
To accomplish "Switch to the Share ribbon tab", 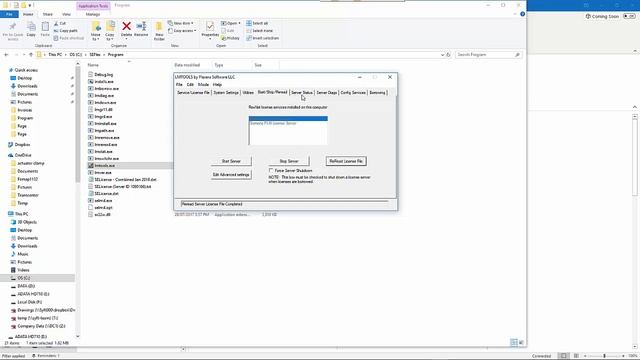I will 48,14.
